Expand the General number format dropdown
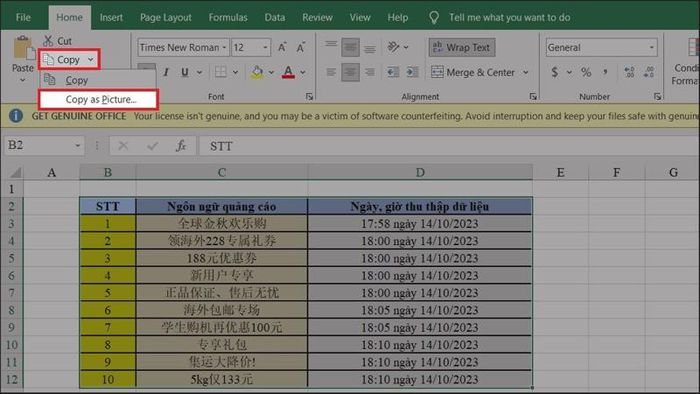 tap(651, 47)
